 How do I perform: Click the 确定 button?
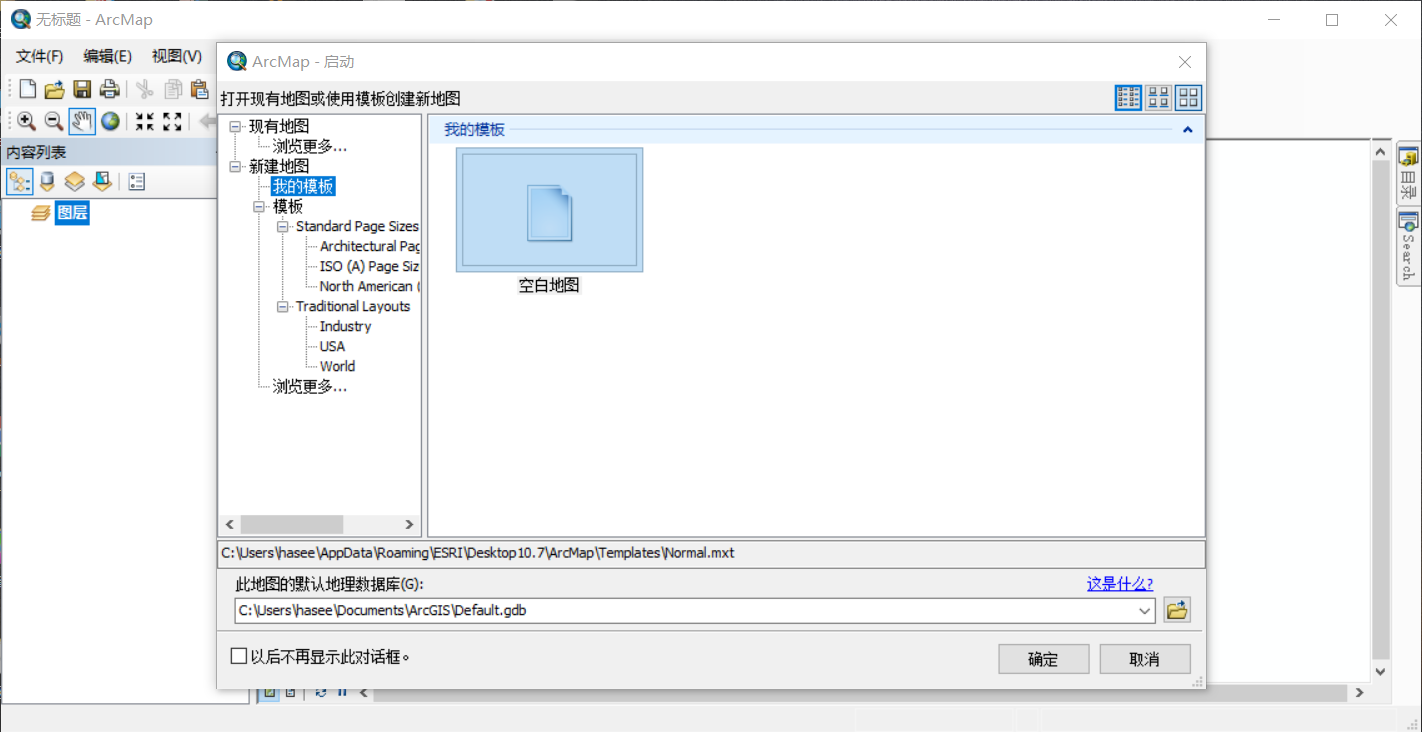[1043, 659]
